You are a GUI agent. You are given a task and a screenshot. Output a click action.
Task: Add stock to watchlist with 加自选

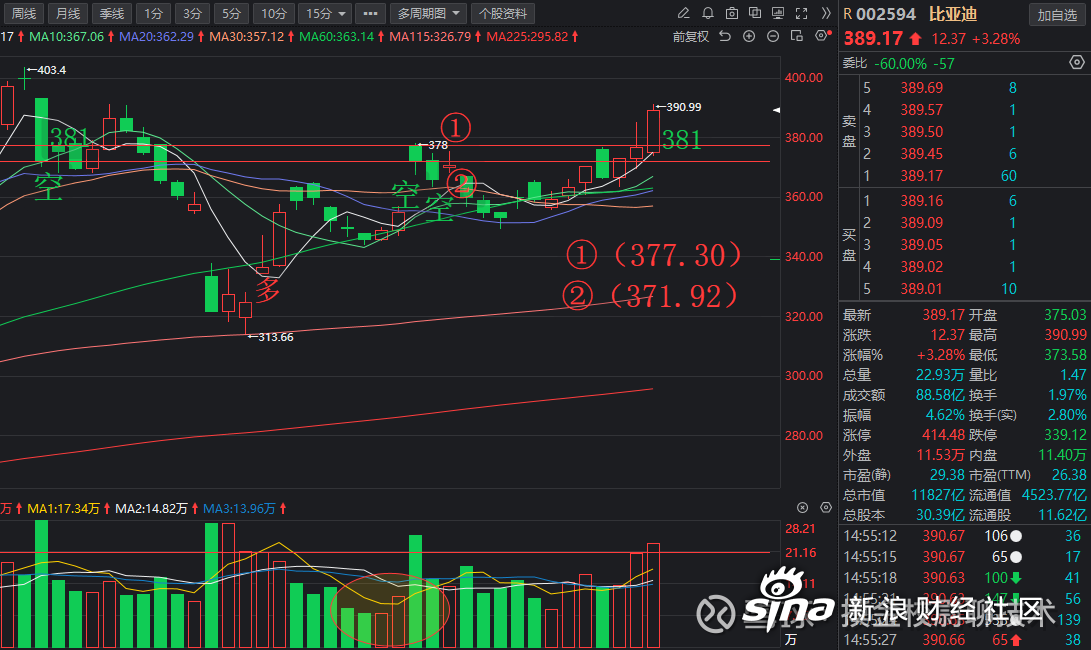point(1057,15)
